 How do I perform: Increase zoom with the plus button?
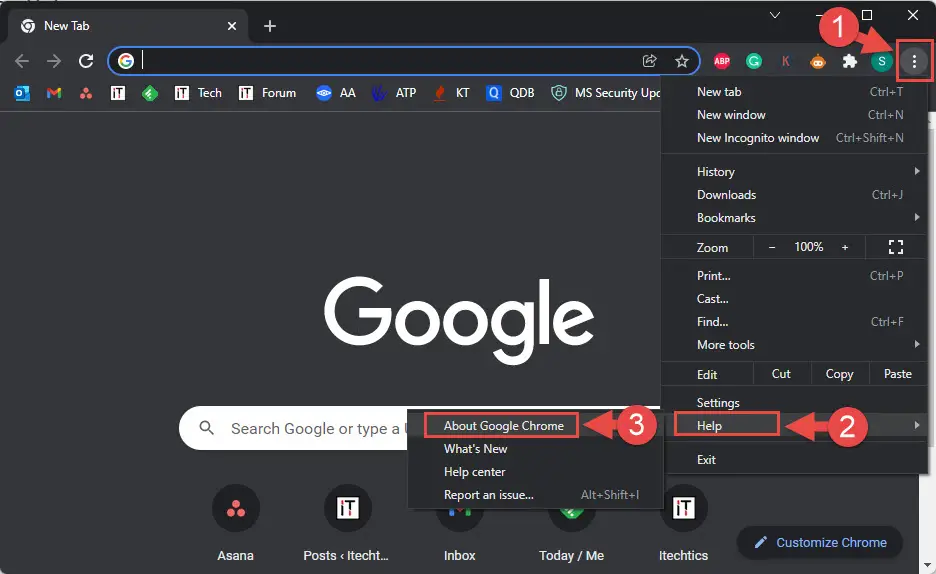coord(845,247)
